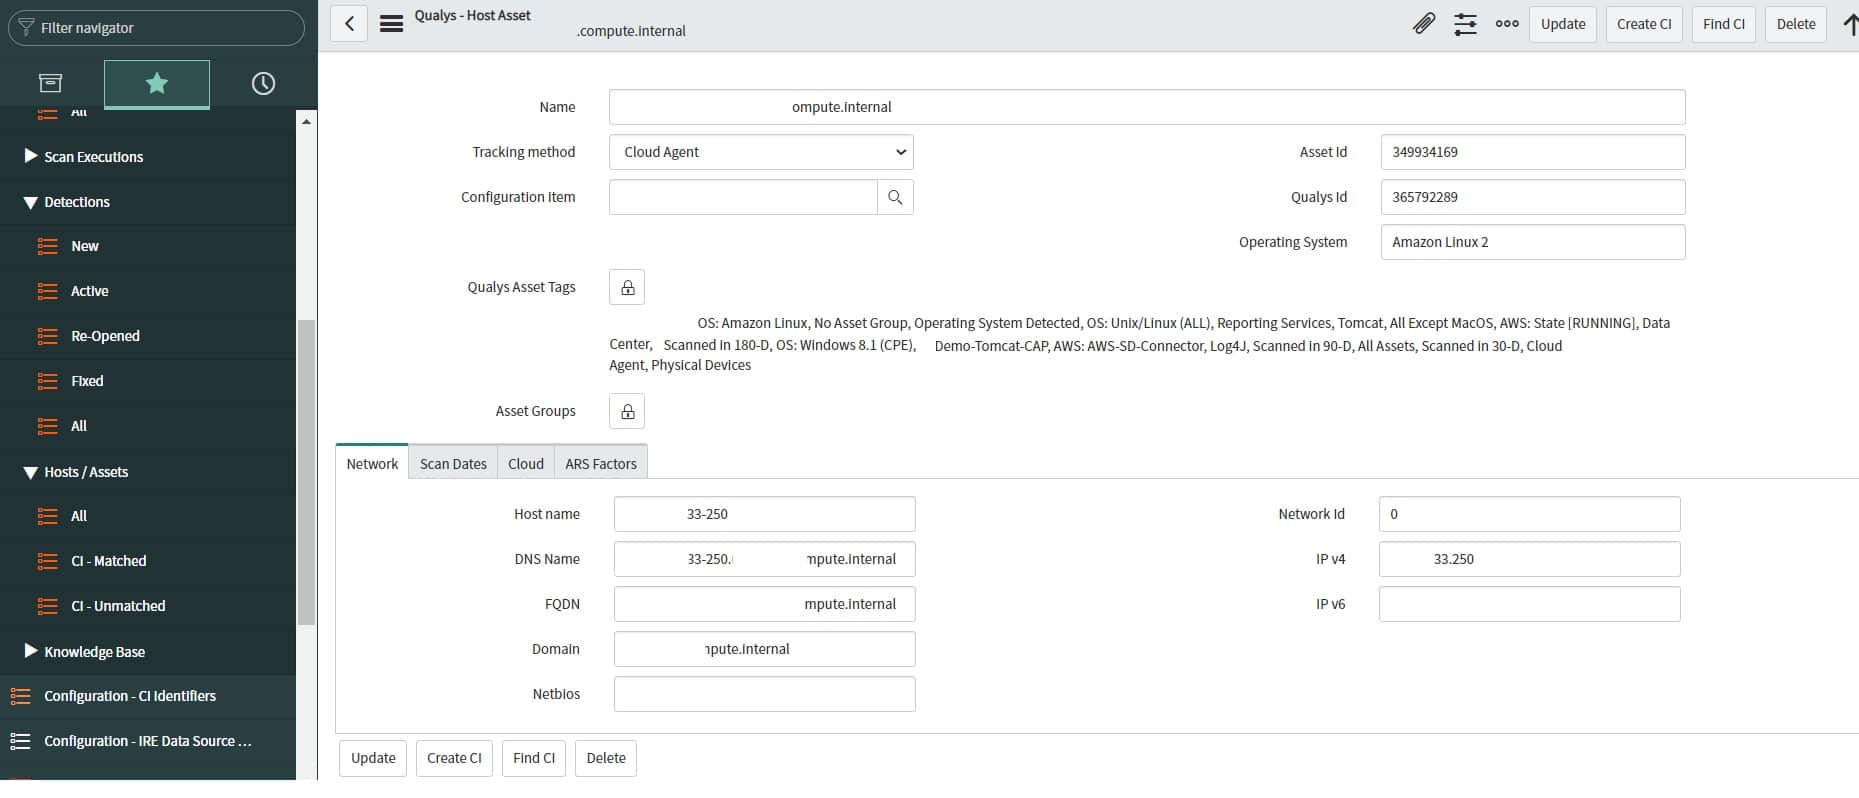Click icon beside Configuration - IRE Data Source
Image resolution: width=1859 pixels, height=798 pixels.
coord(20,741)
